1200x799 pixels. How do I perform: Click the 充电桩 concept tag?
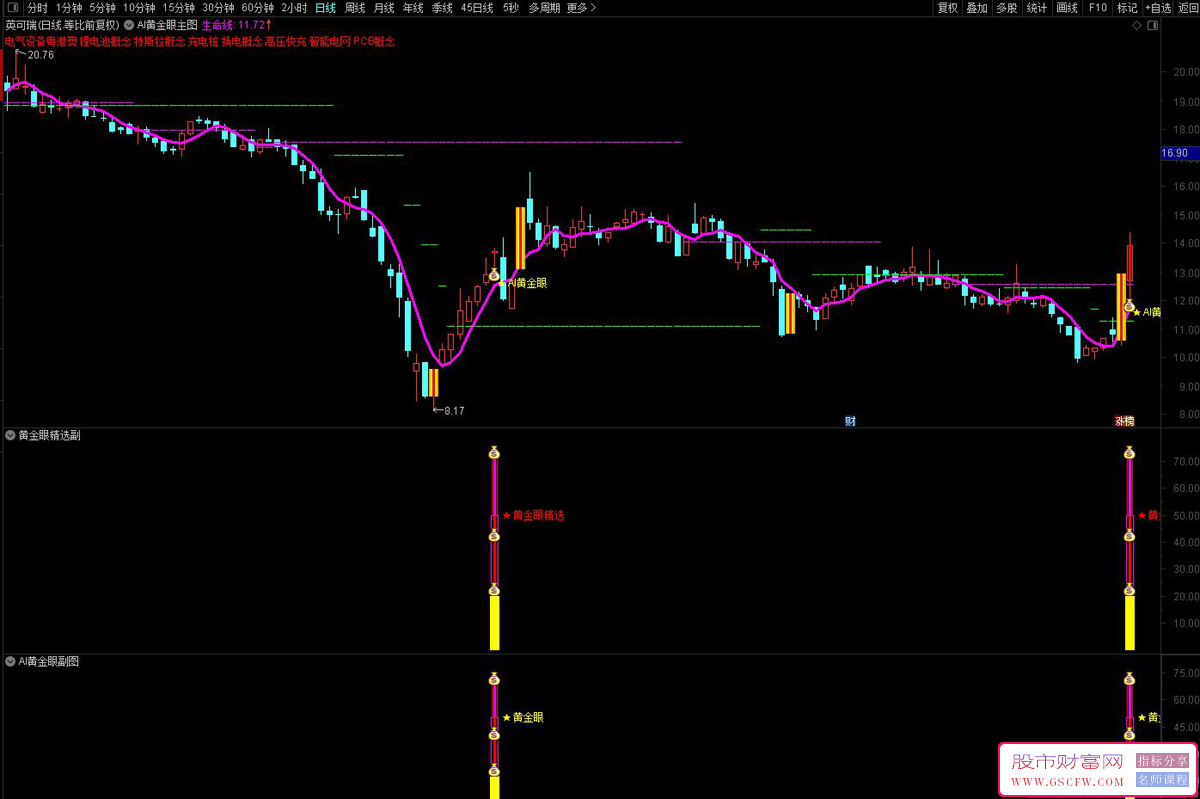203,42
